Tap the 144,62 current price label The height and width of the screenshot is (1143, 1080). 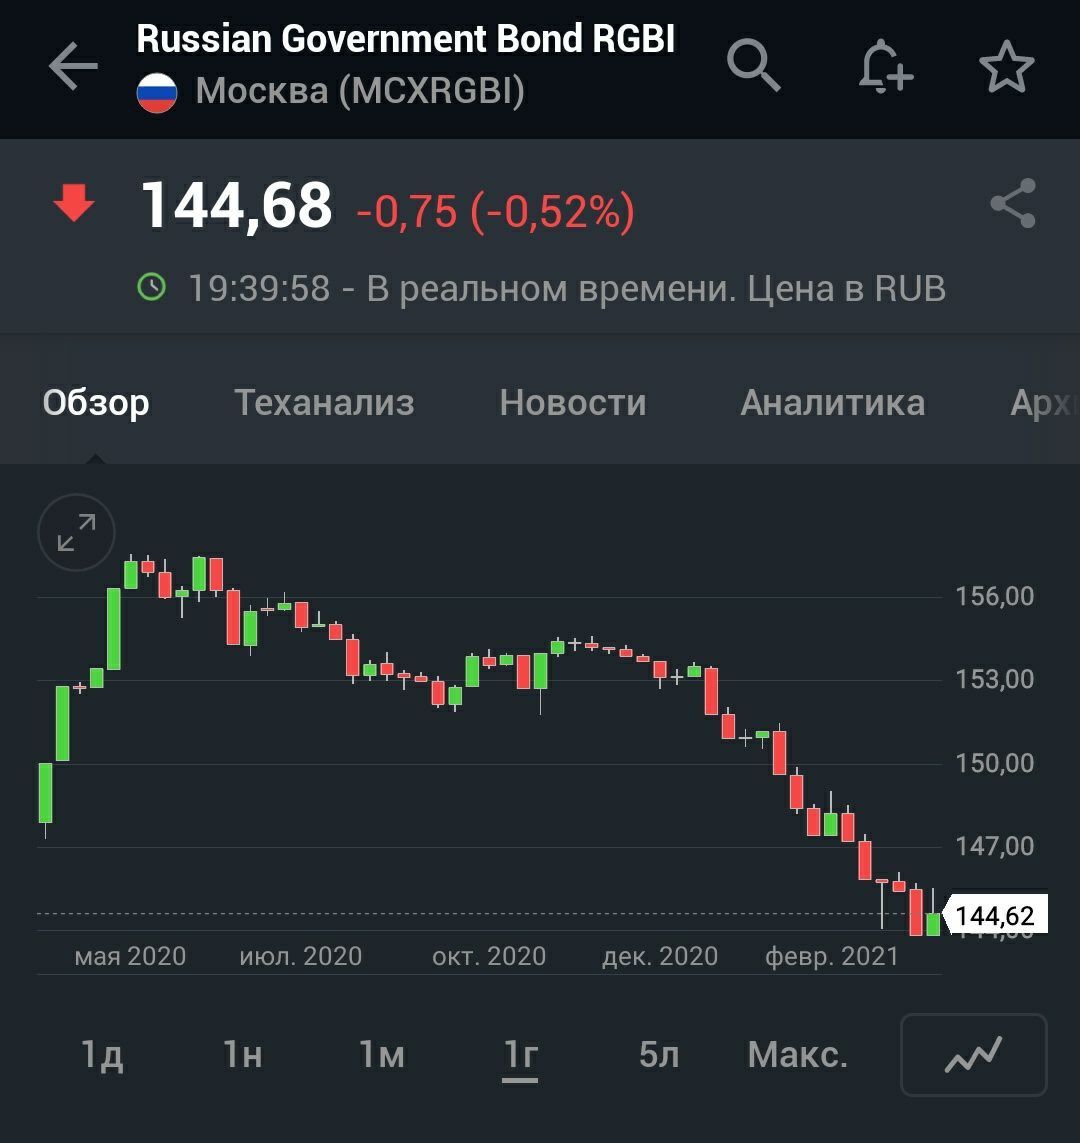pyautogui.click(x=995, y=915)
